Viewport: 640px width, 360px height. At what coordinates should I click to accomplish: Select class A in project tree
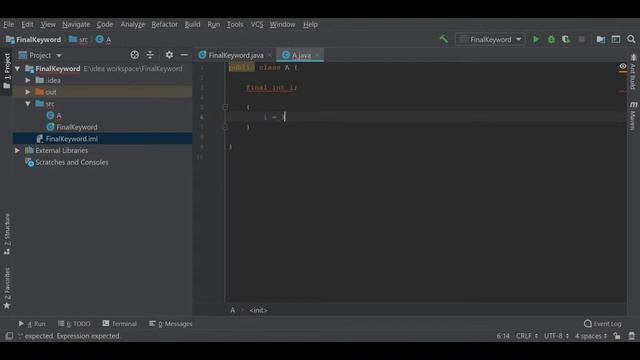pos(58,116)
